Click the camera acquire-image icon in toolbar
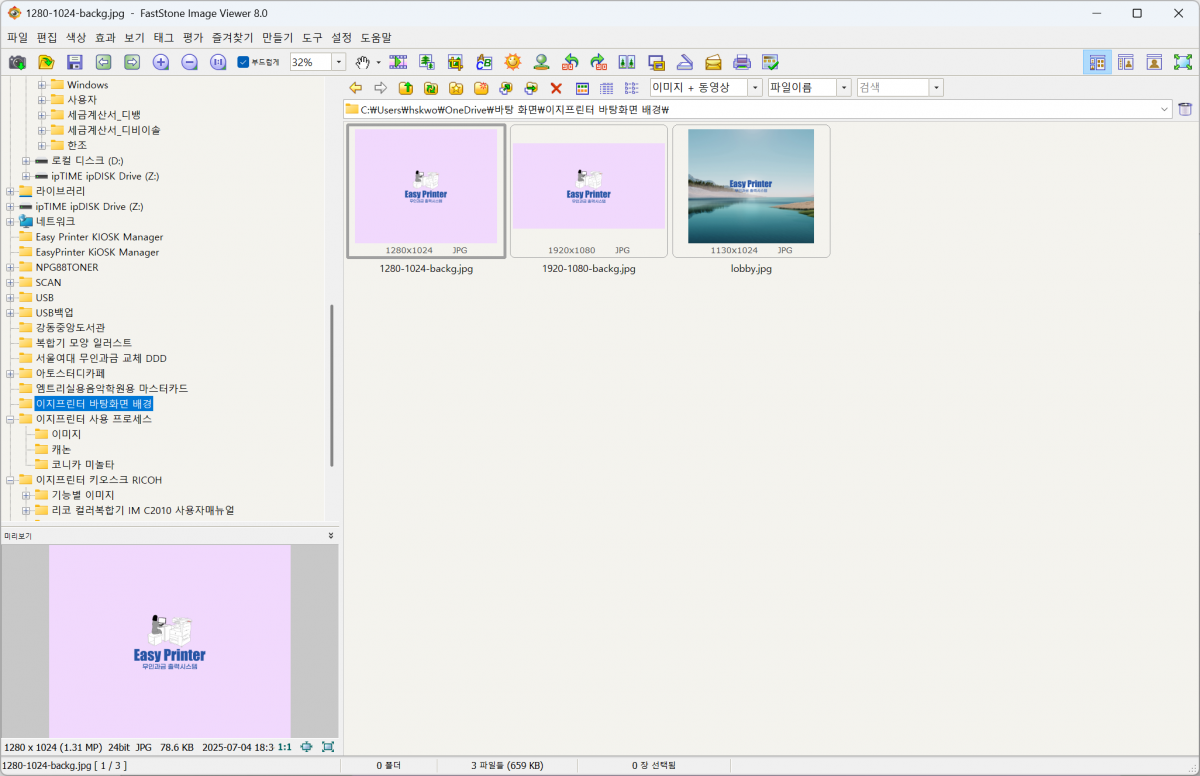Image resolution: width=1200 pixels, height=776 pixels. coord(17,62)
